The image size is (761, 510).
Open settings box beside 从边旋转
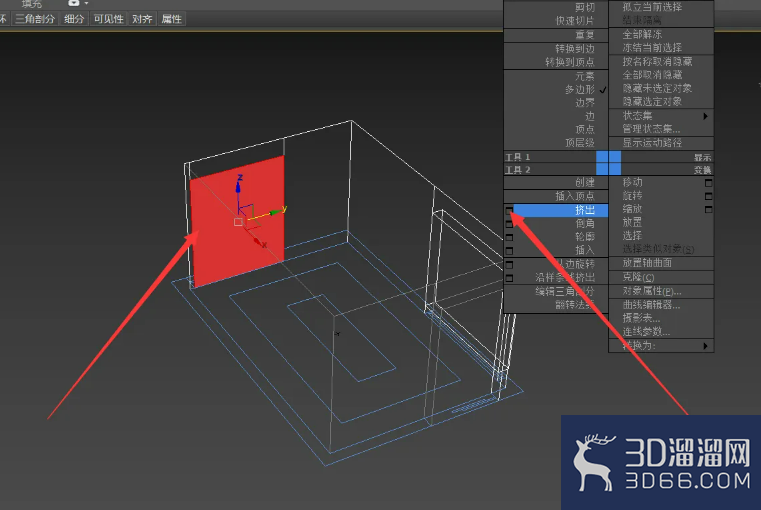[509, 265]
